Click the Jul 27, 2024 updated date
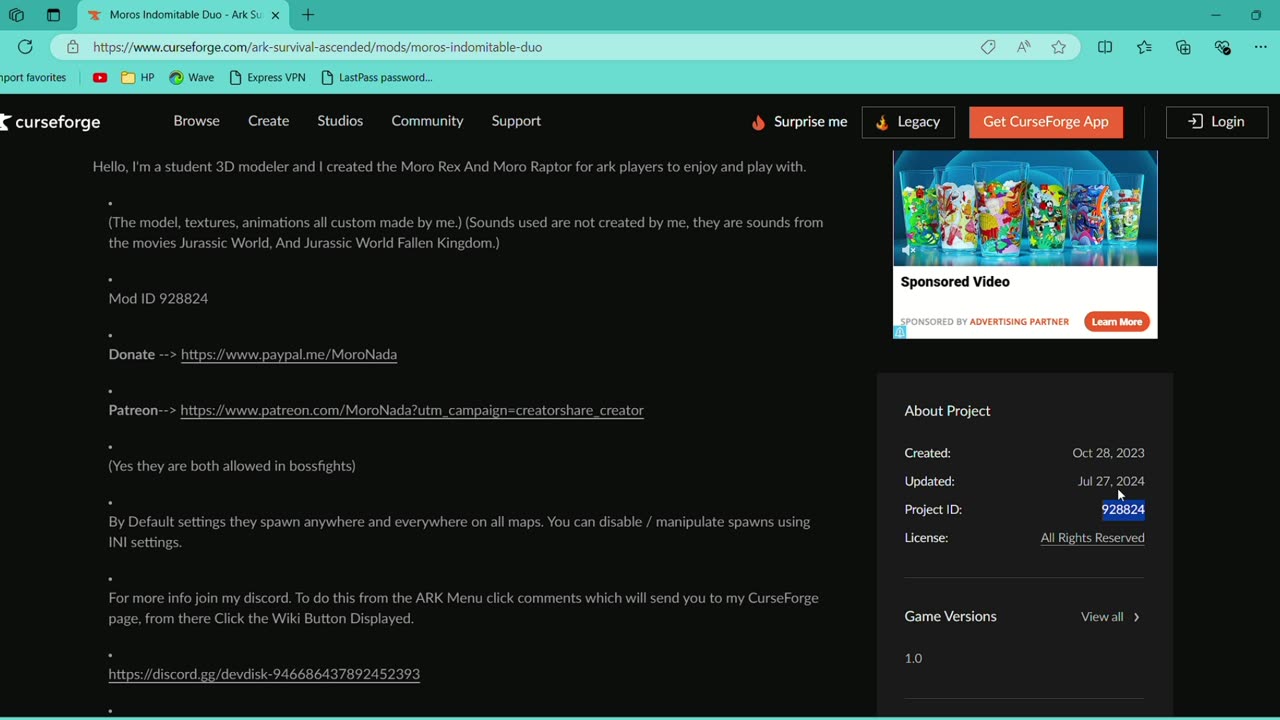 click(x=1111, y=481)
